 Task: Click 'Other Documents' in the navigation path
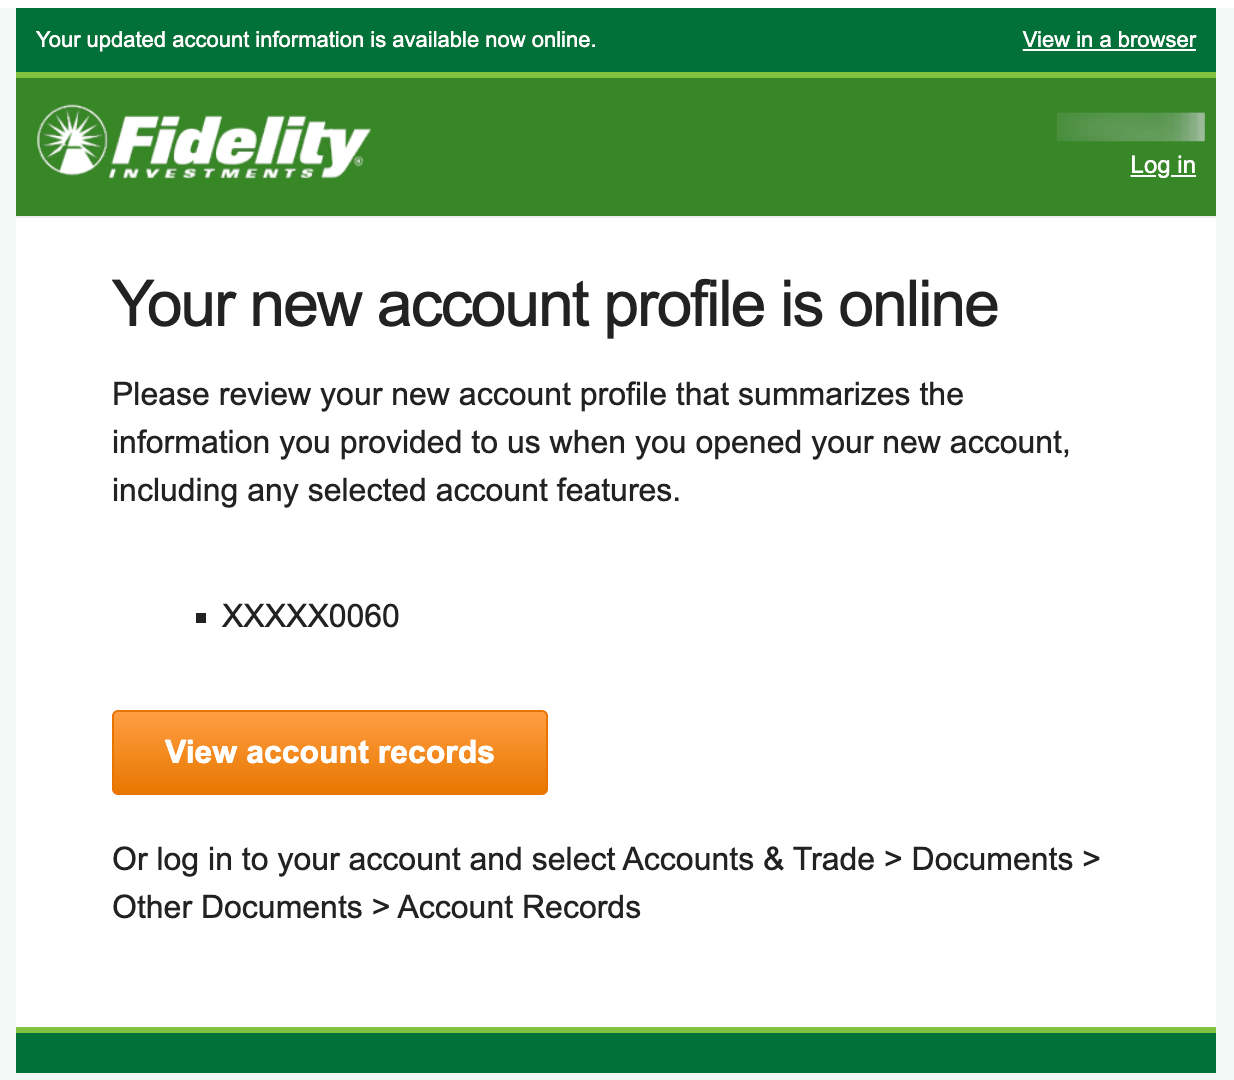pos(237,907)
